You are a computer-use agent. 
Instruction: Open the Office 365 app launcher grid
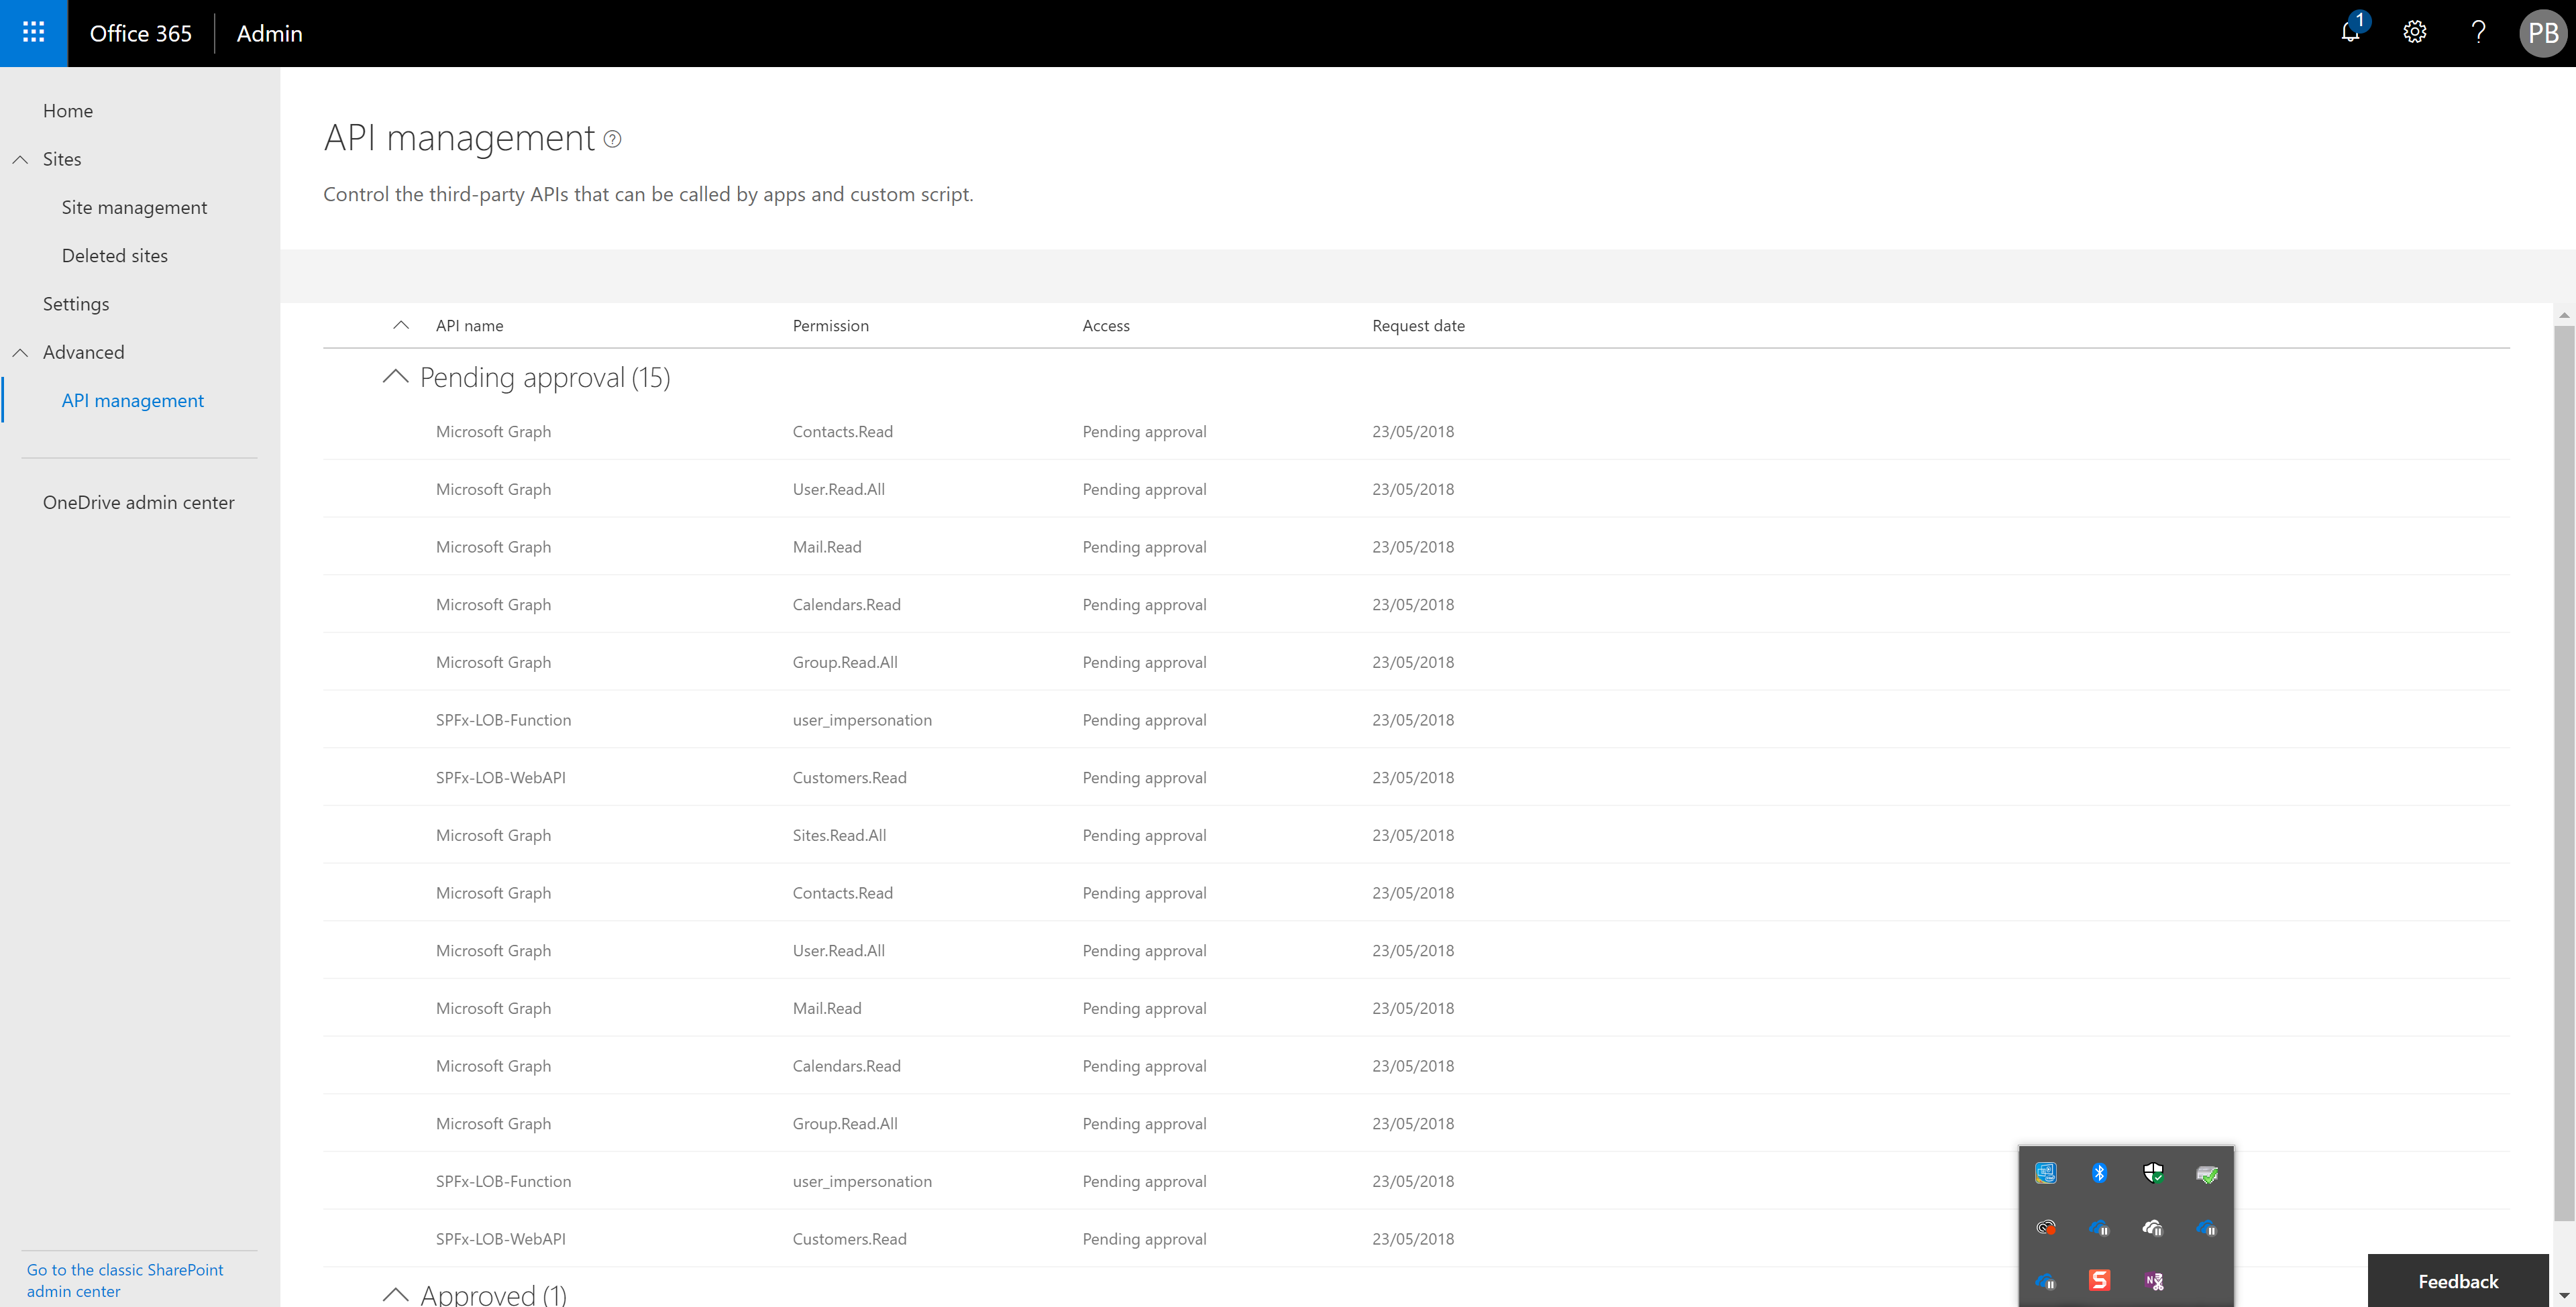[x=33, y=33]
